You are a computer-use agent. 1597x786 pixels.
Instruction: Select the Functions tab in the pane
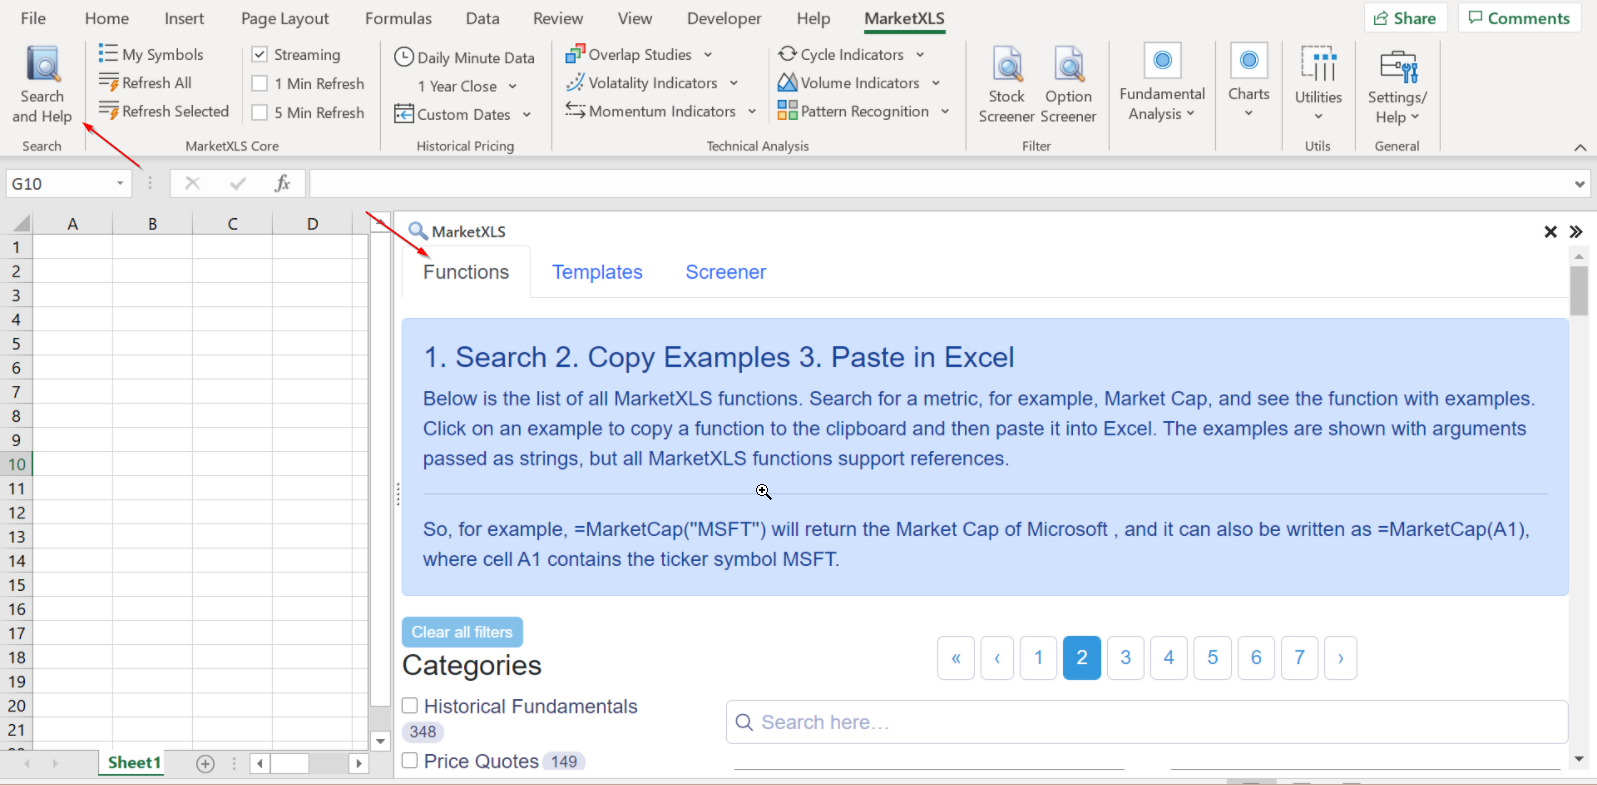(x=466, y=272)
